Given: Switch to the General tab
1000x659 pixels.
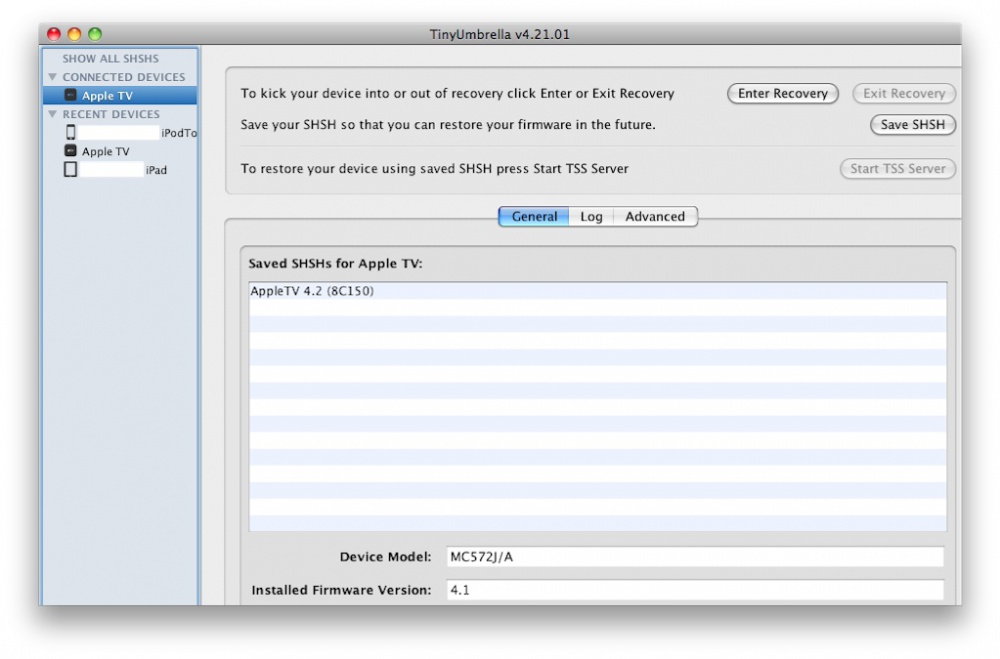Looking at the screenshot, I should tap(534, 216).
